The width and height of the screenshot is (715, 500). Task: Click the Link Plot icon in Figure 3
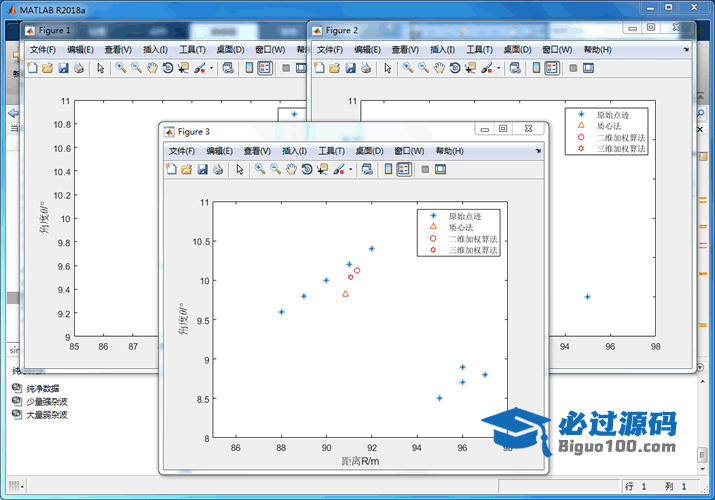pyautogui.click(x=367, y=169)
